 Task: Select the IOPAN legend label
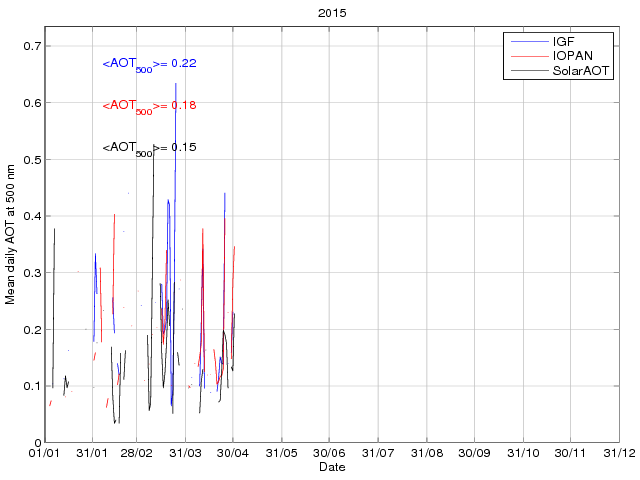[x=571, y=57]
